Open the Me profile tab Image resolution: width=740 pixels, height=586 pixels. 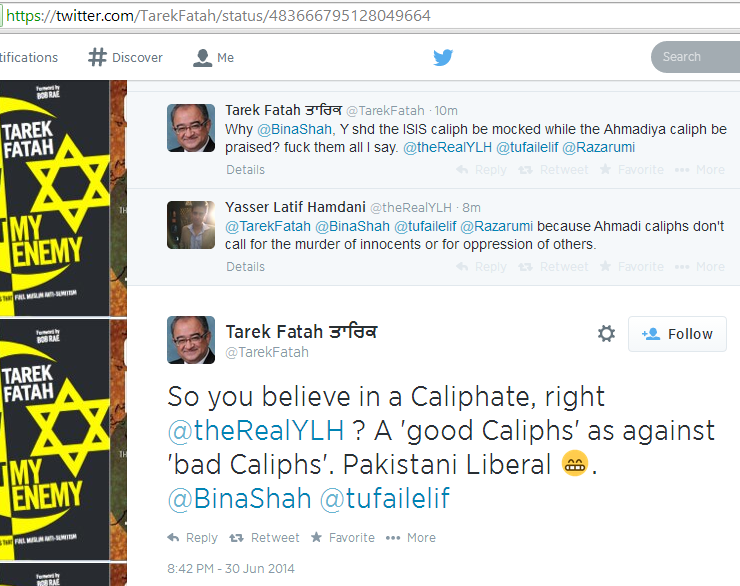pos(213,57)
